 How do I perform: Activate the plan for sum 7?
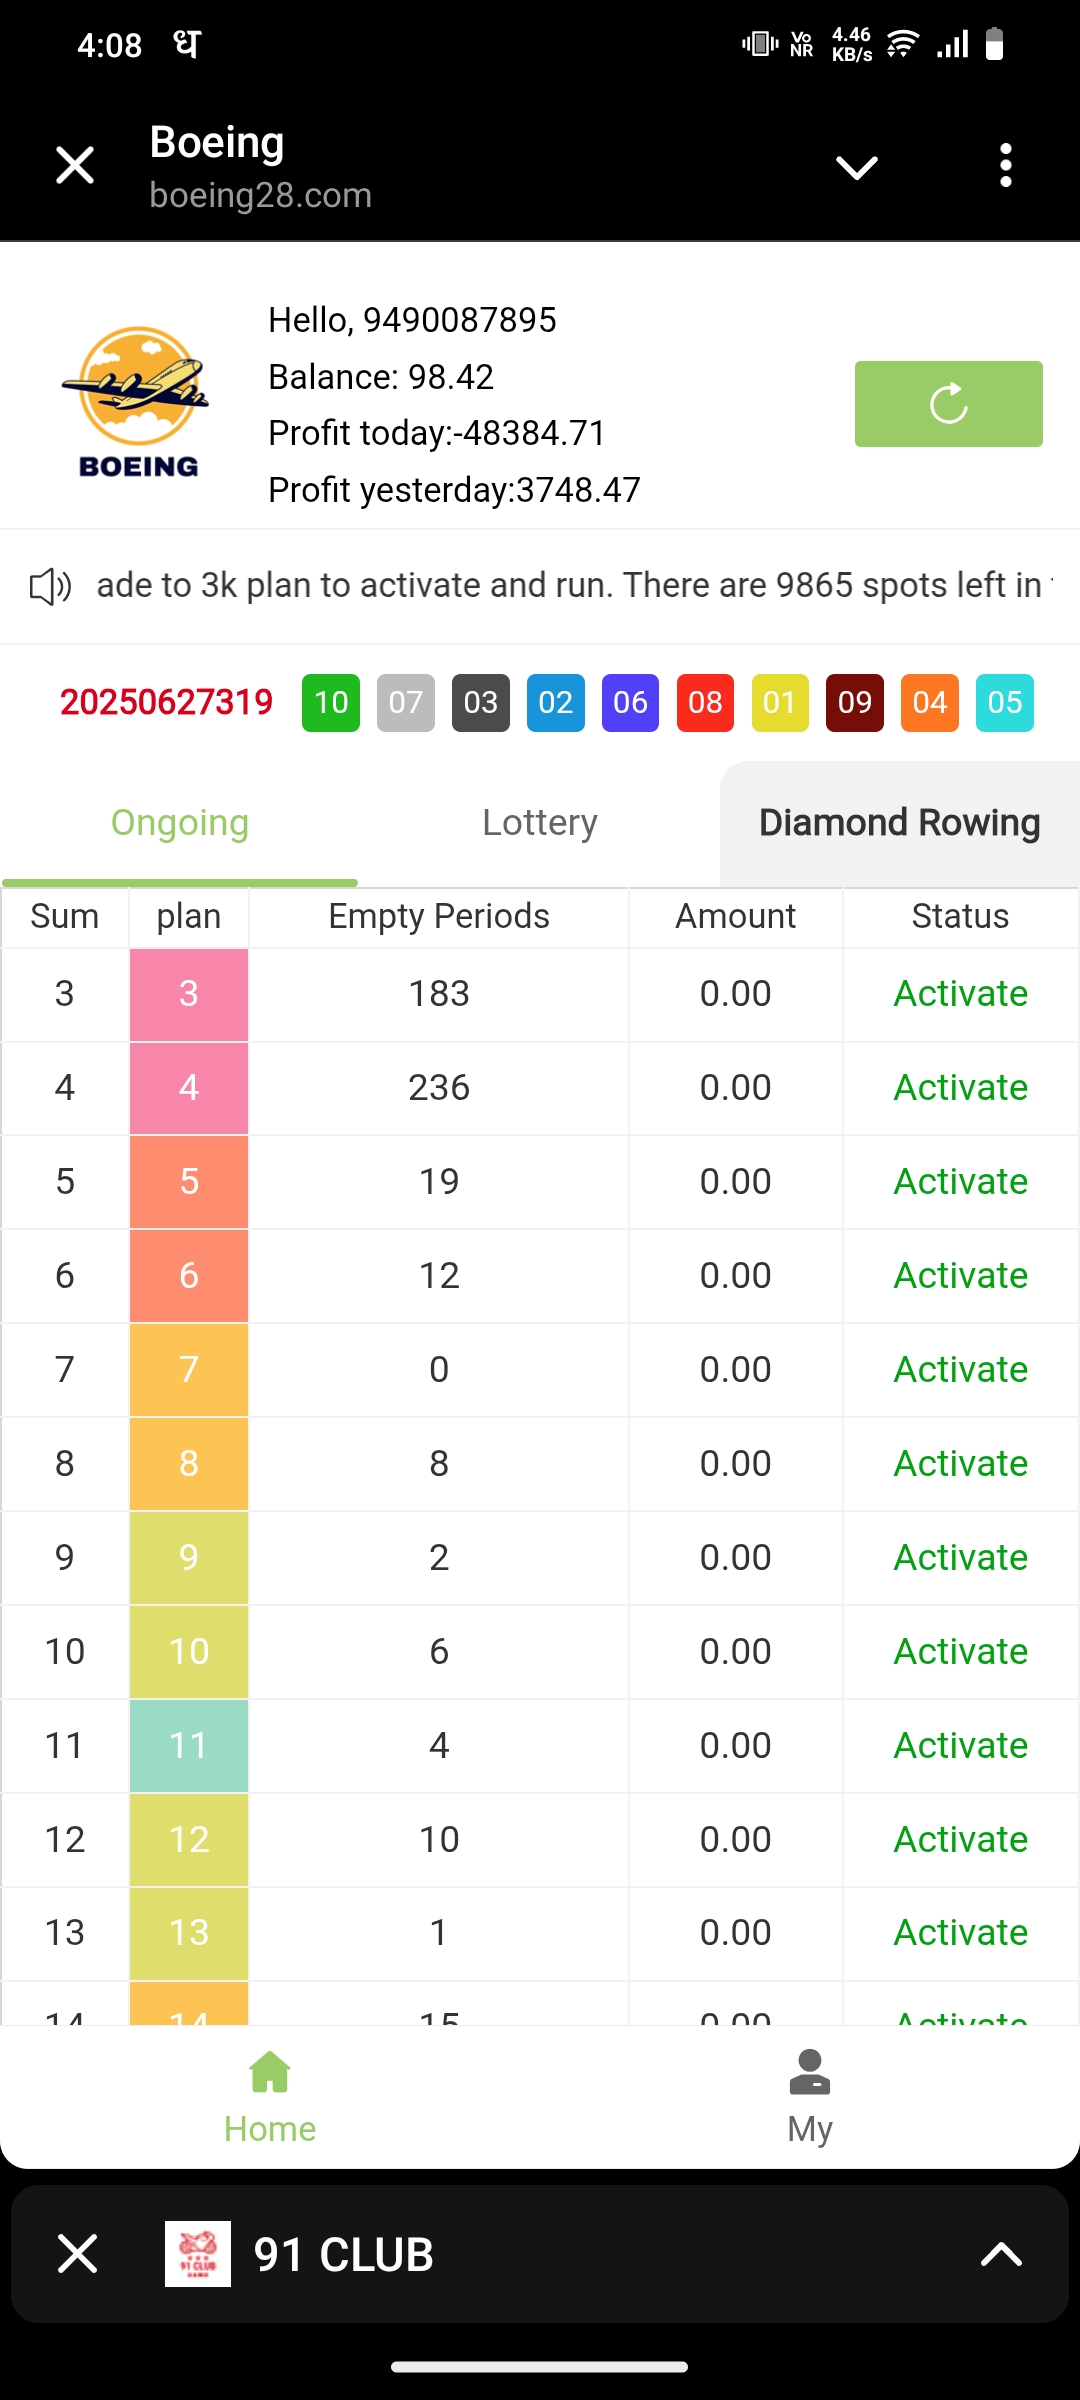point(960,1370)
